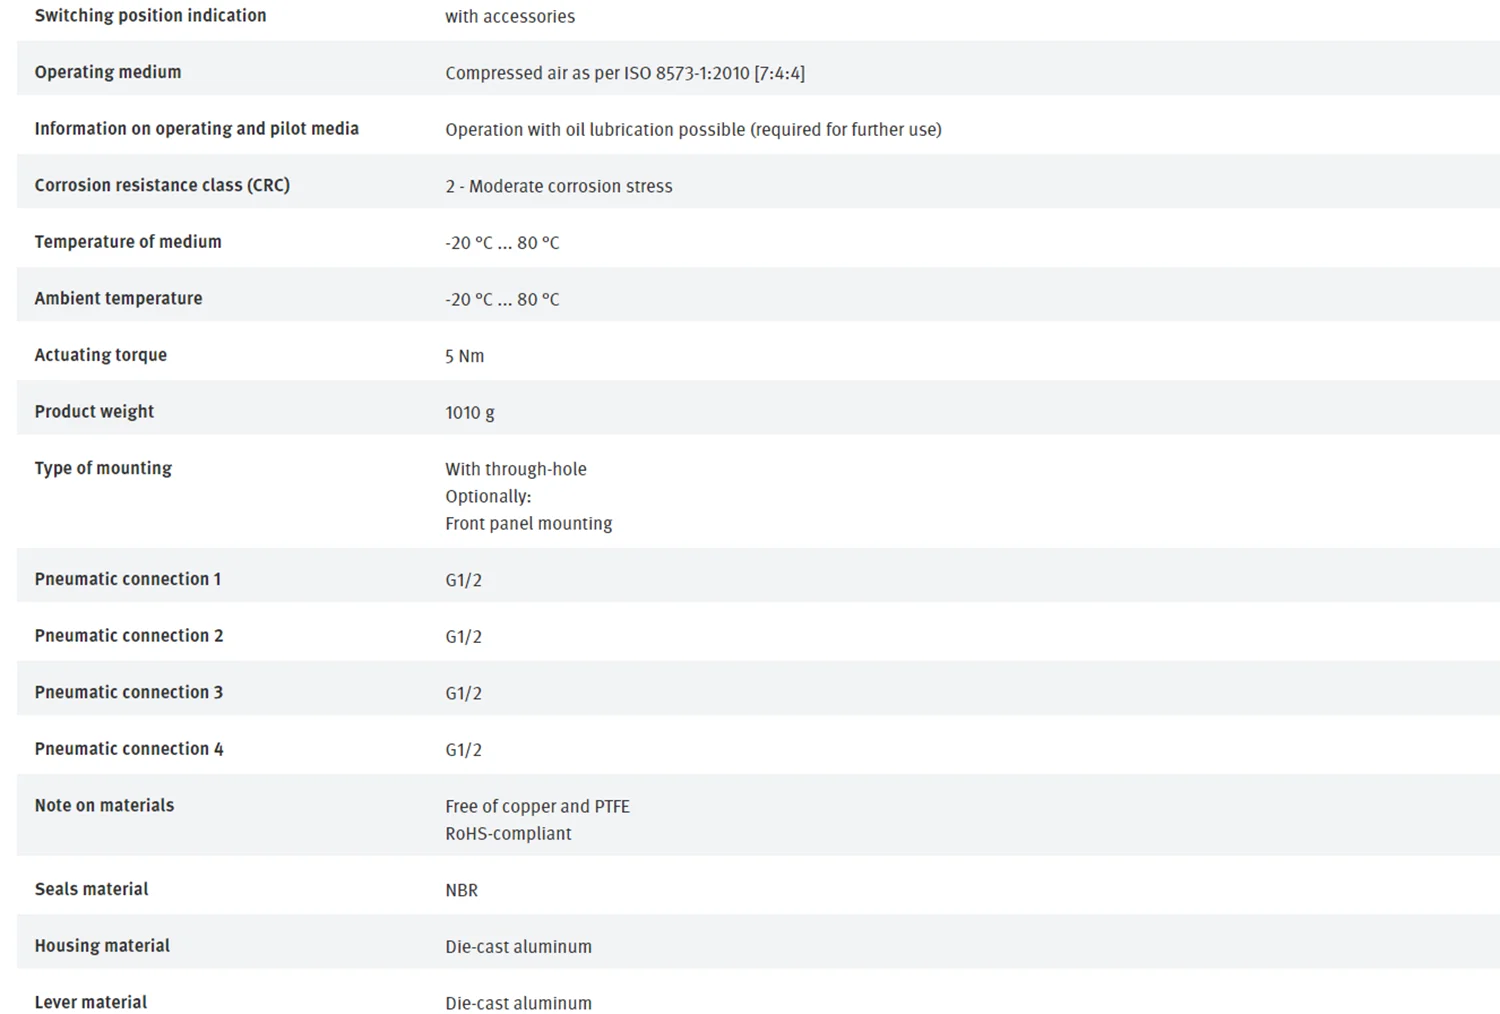Click the G1/2 value for Pneumatic connection 4
Viewport: 1500px width, 1014px height.
point(463,749)
